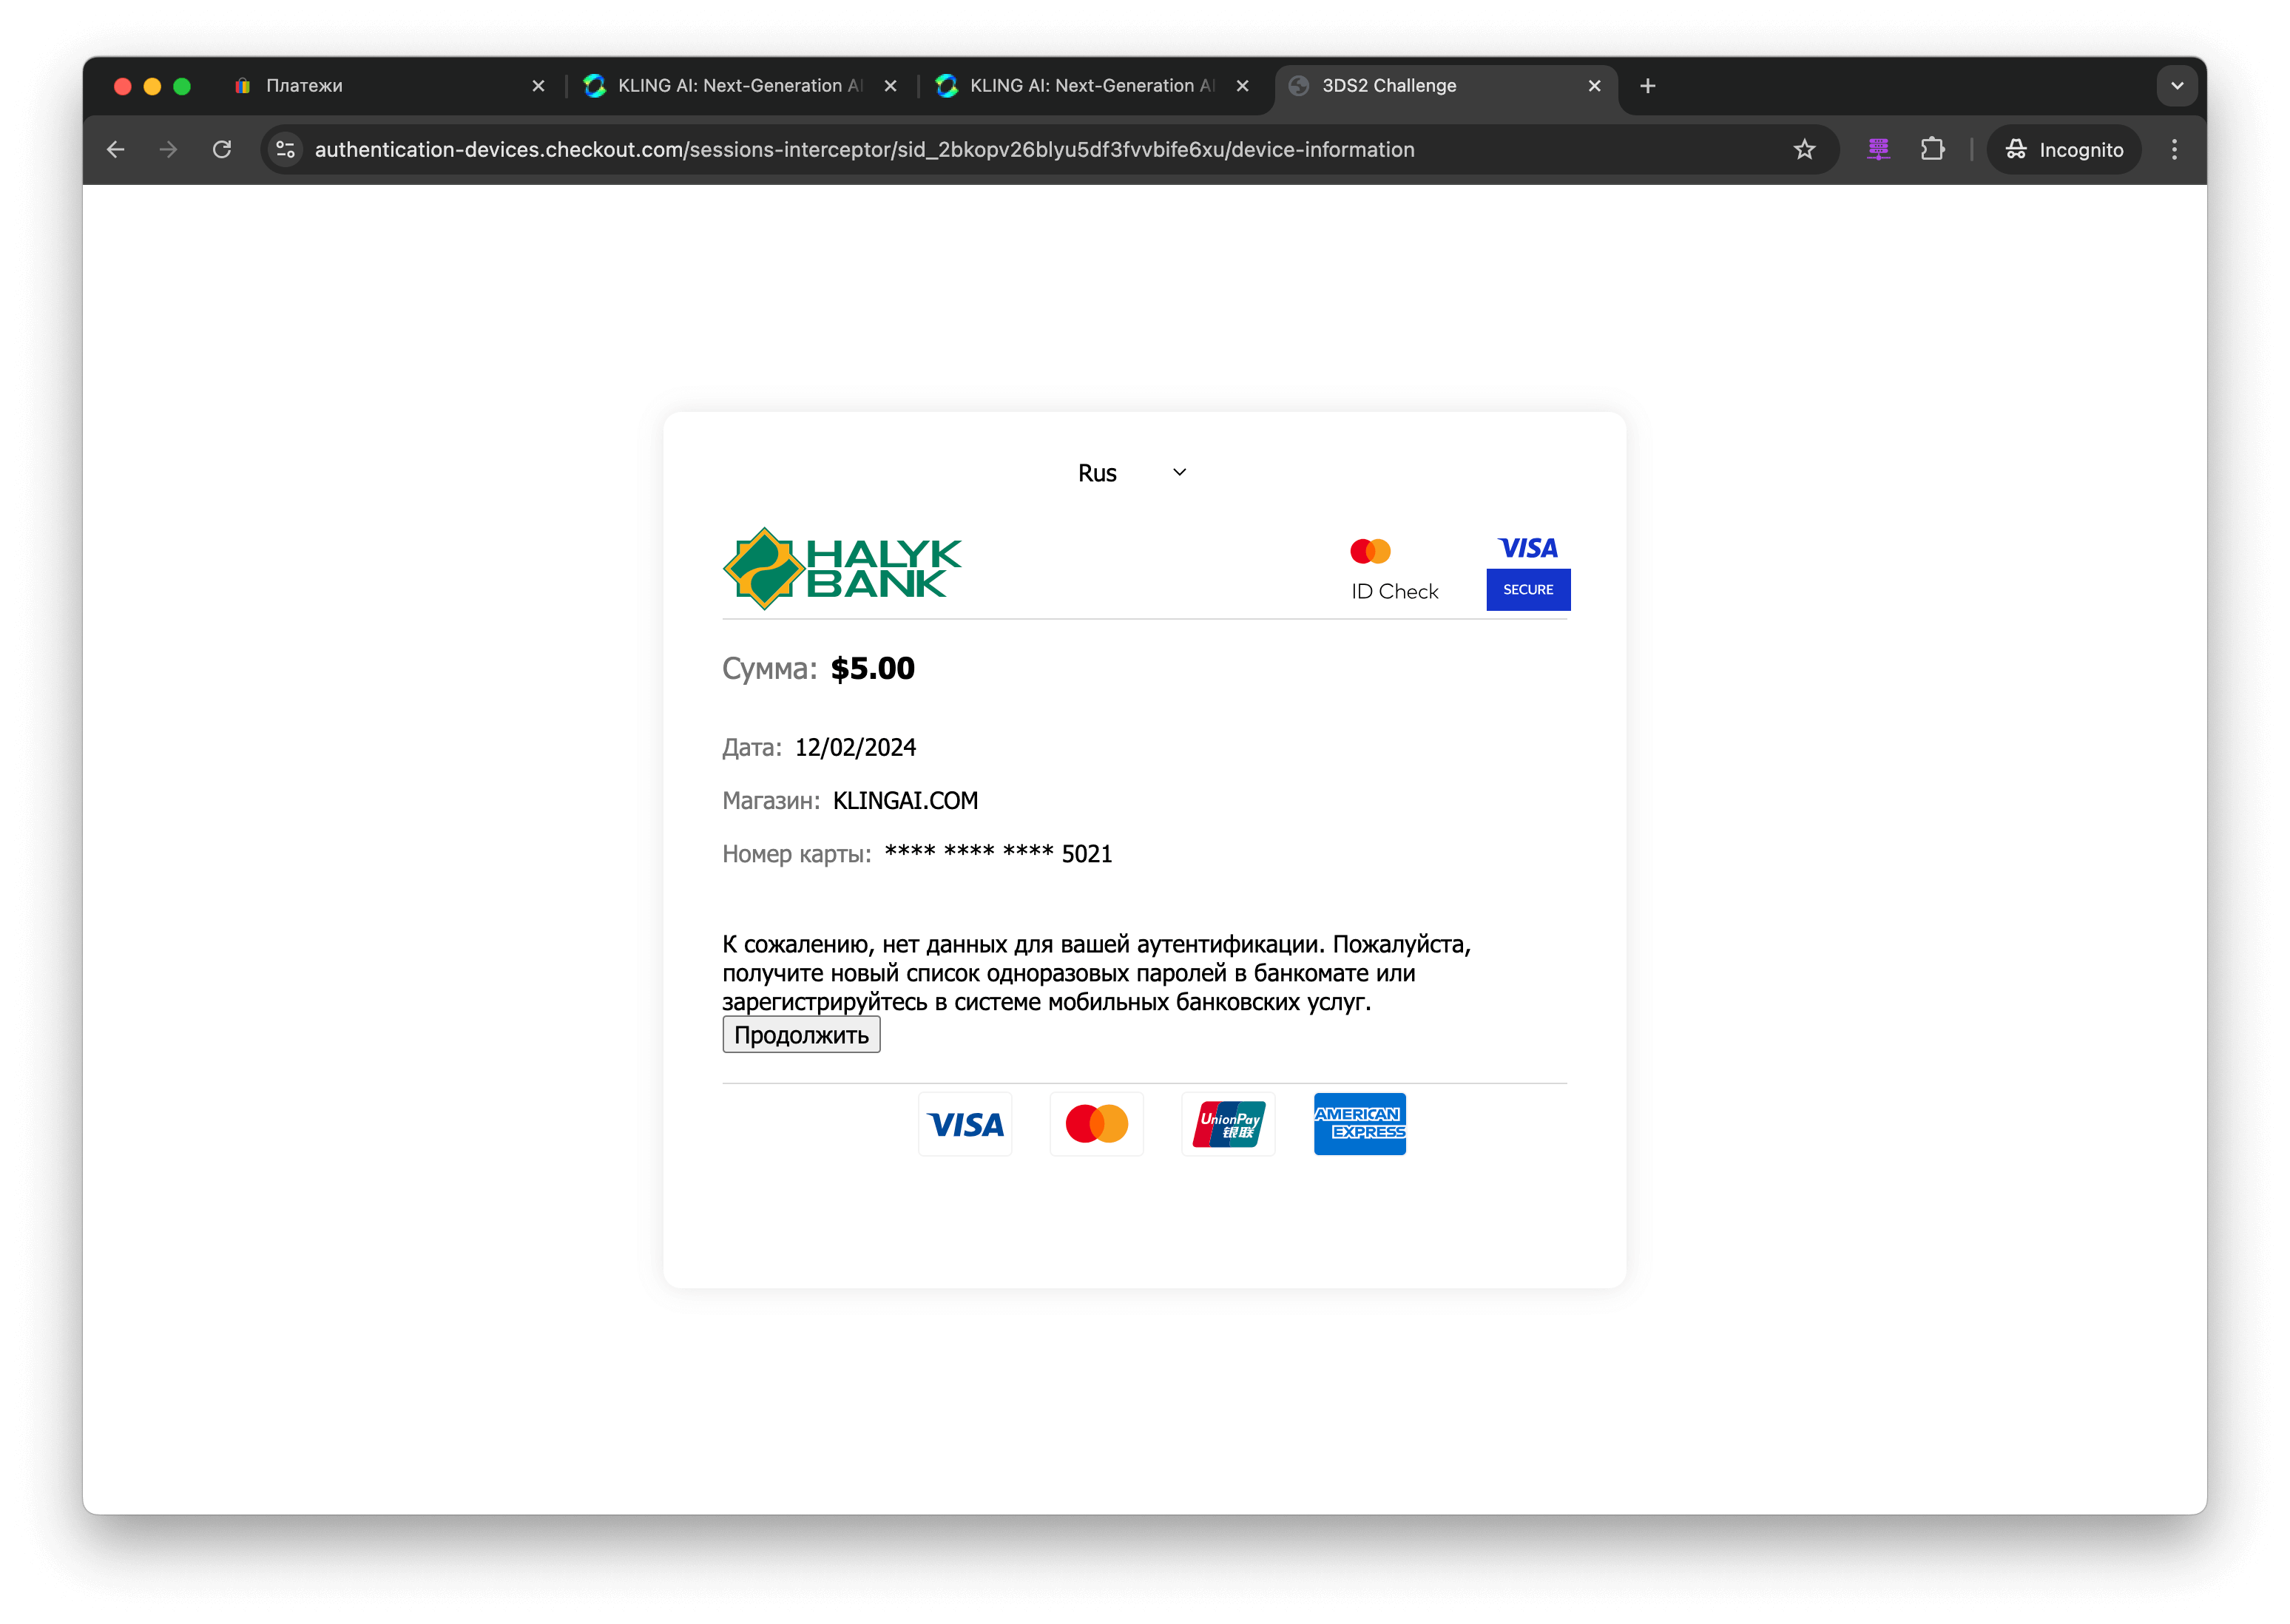2290x1624 pixels.
Task: Close the first KLING AI tab
Action: coord(890,86)
